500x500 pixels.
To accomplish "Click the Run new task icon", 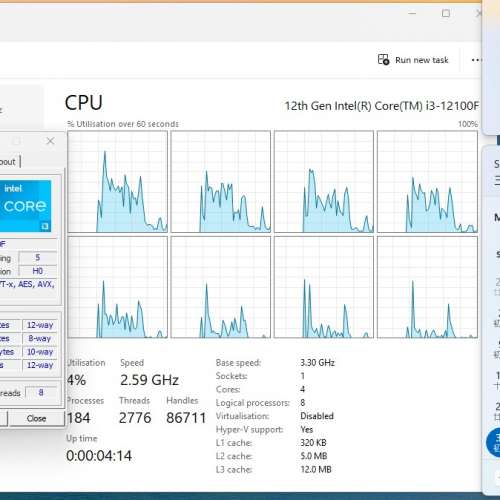I will click(383, 60).
